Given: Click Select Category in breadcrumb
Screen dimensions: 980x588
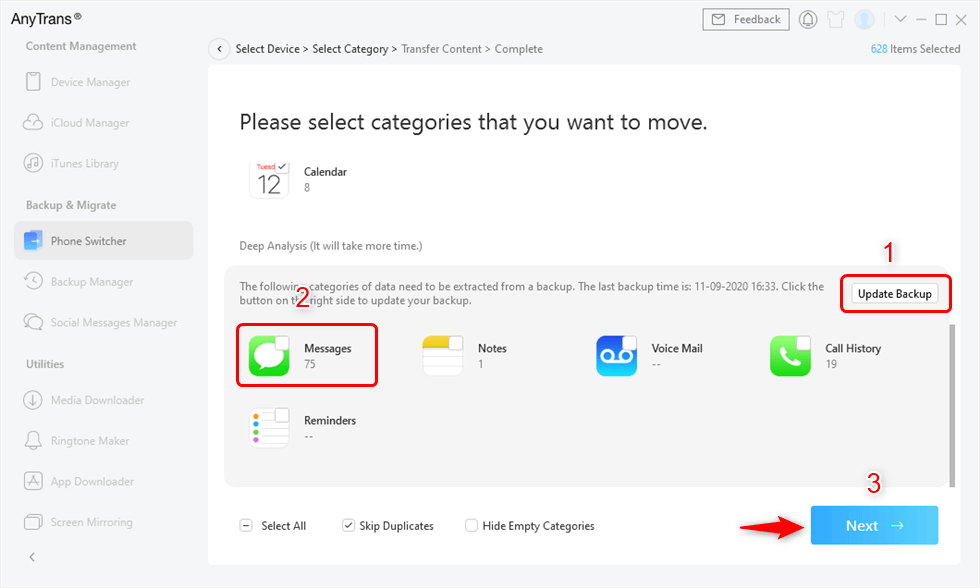Looking at the screenshot, I should 350,49.
